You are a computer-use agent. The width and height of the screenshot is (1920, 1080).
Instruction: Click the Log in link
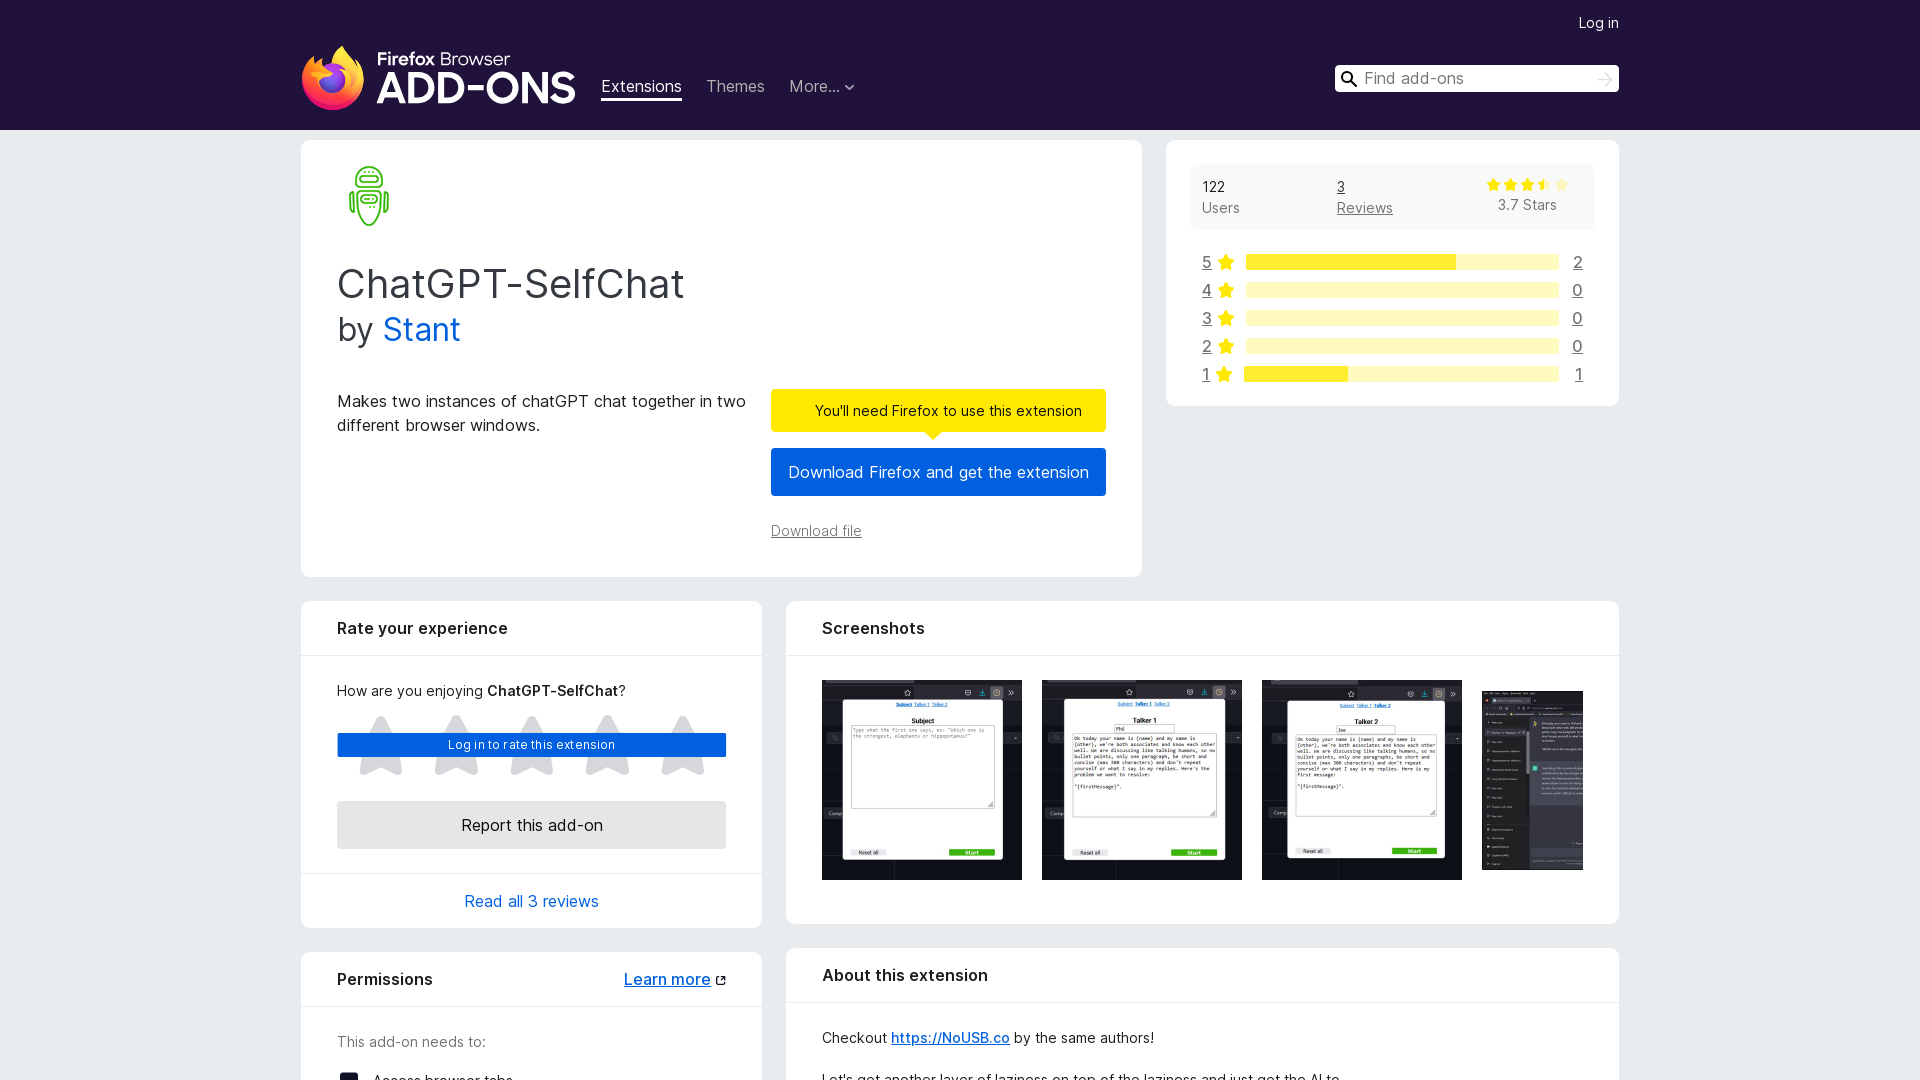(x=1598, y=23)
